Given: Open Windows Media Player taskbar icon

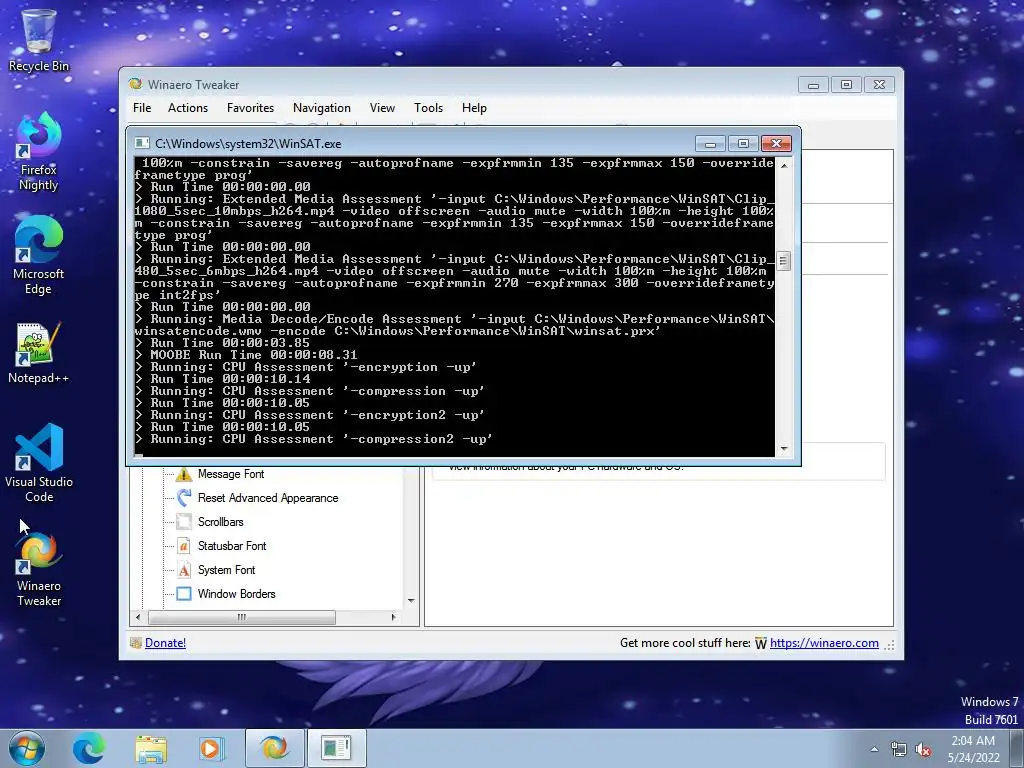Looking at the screenshot, I should tap(211, 748).
